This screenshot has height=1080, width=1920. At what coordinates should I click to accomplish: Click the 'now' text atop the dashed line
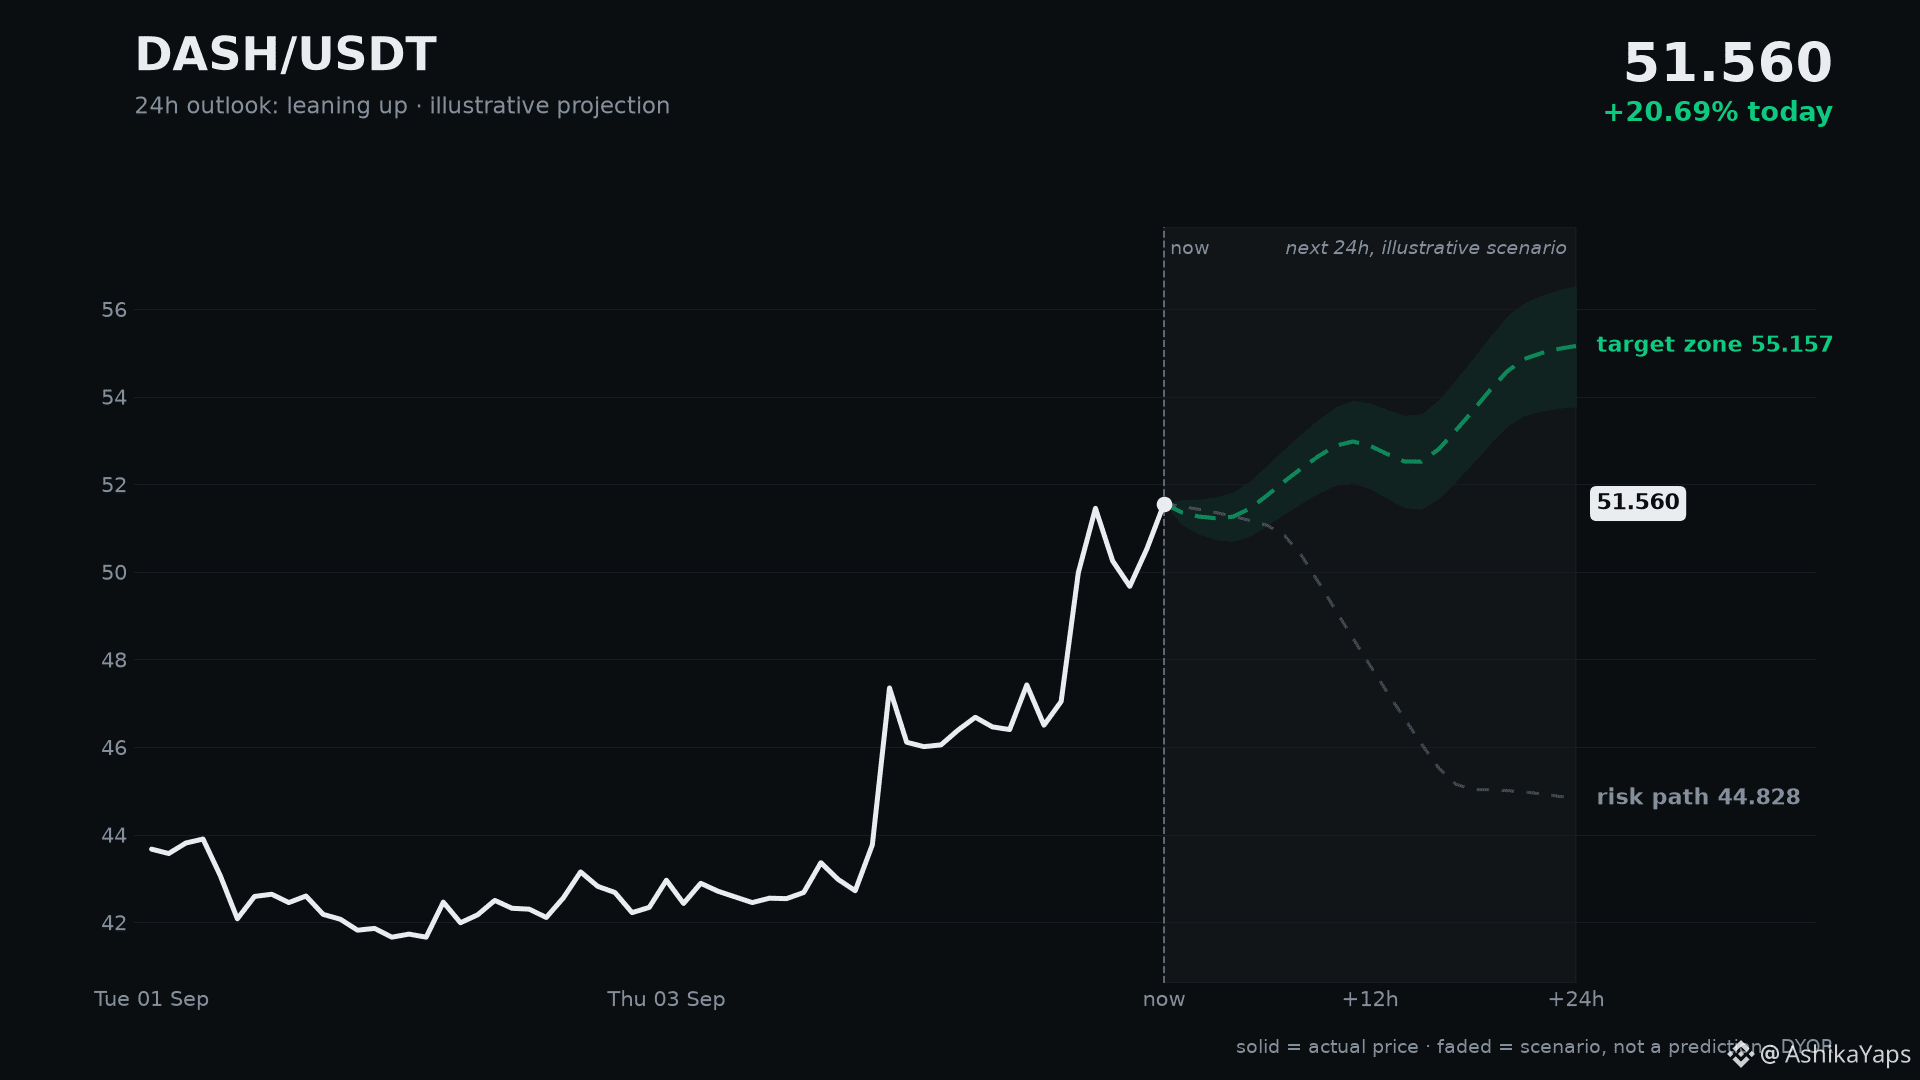click(x=1190, y=248)
